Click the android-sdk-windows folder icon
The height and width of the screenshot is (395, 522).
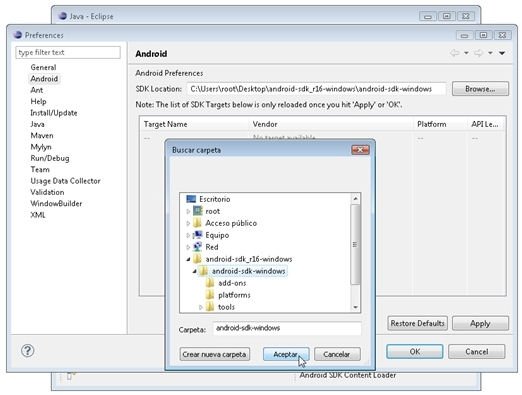(x=204, y=271)
